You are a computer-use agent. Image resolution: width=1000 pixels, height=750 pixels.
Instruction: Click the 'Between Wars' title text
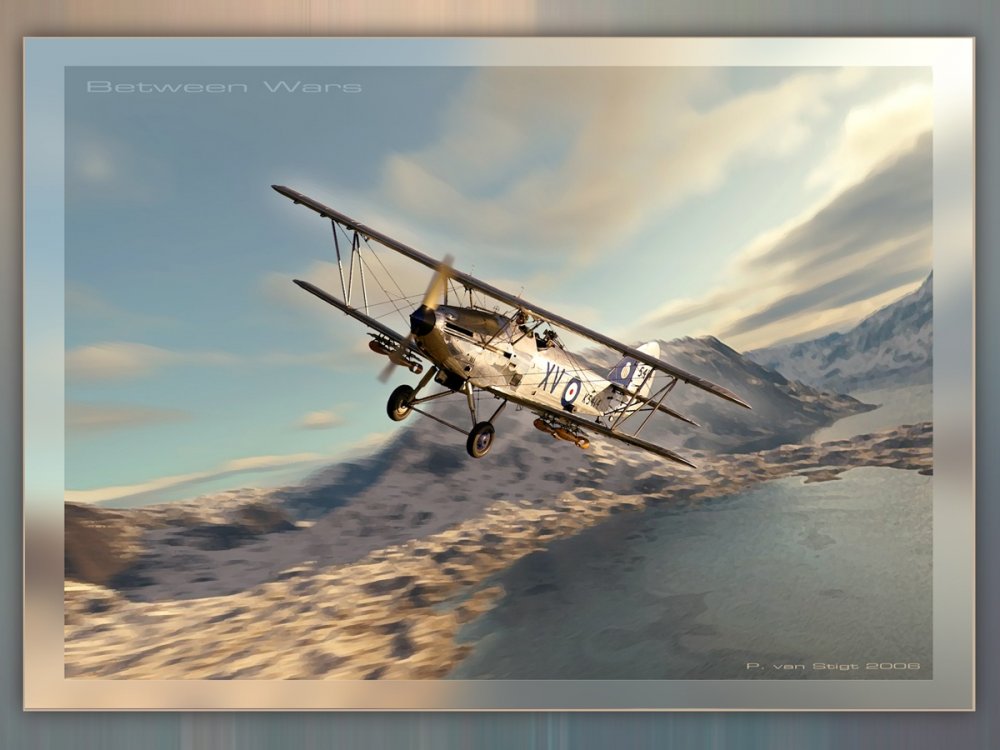[224, 87]
